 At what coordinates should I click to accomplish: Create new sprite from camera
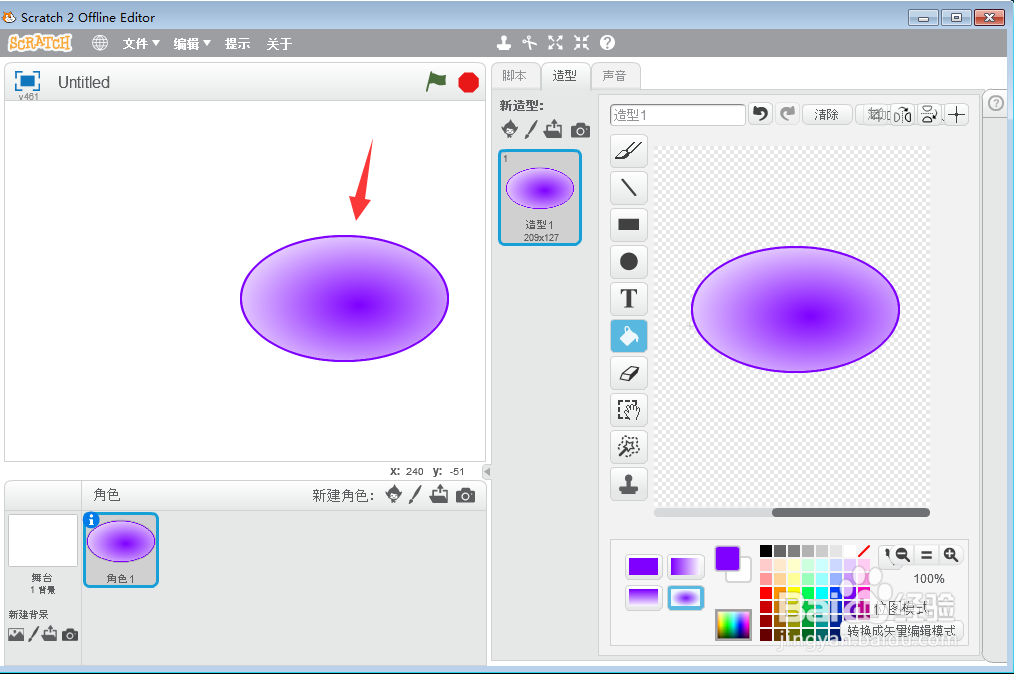pos(466,495)
